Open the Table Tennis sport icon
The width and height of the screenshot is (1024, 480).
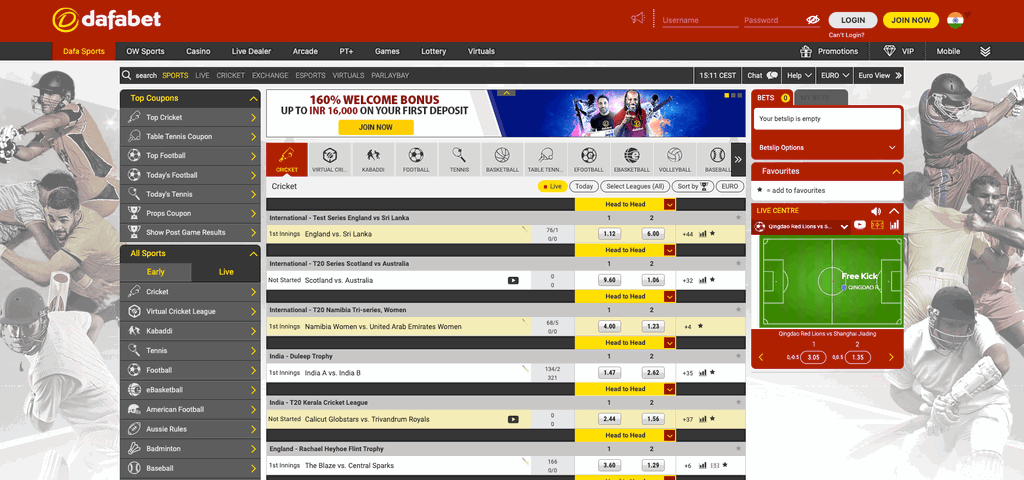coord(545,159)
